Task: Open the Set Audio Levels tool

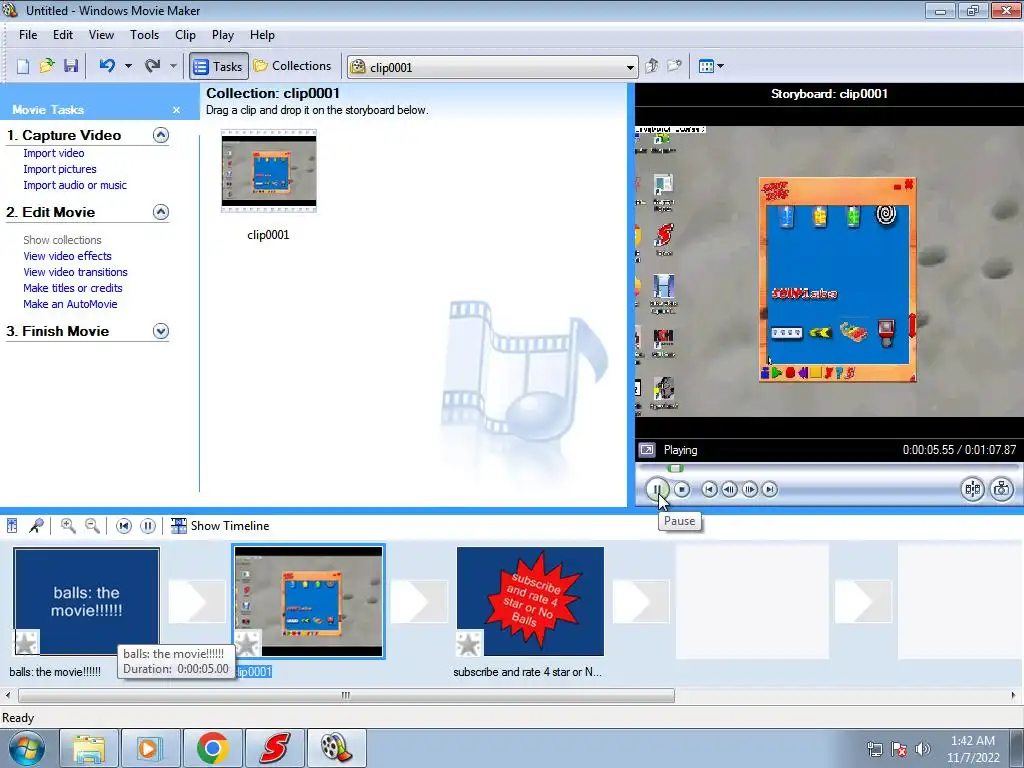Action: click(x=12, y=526)
